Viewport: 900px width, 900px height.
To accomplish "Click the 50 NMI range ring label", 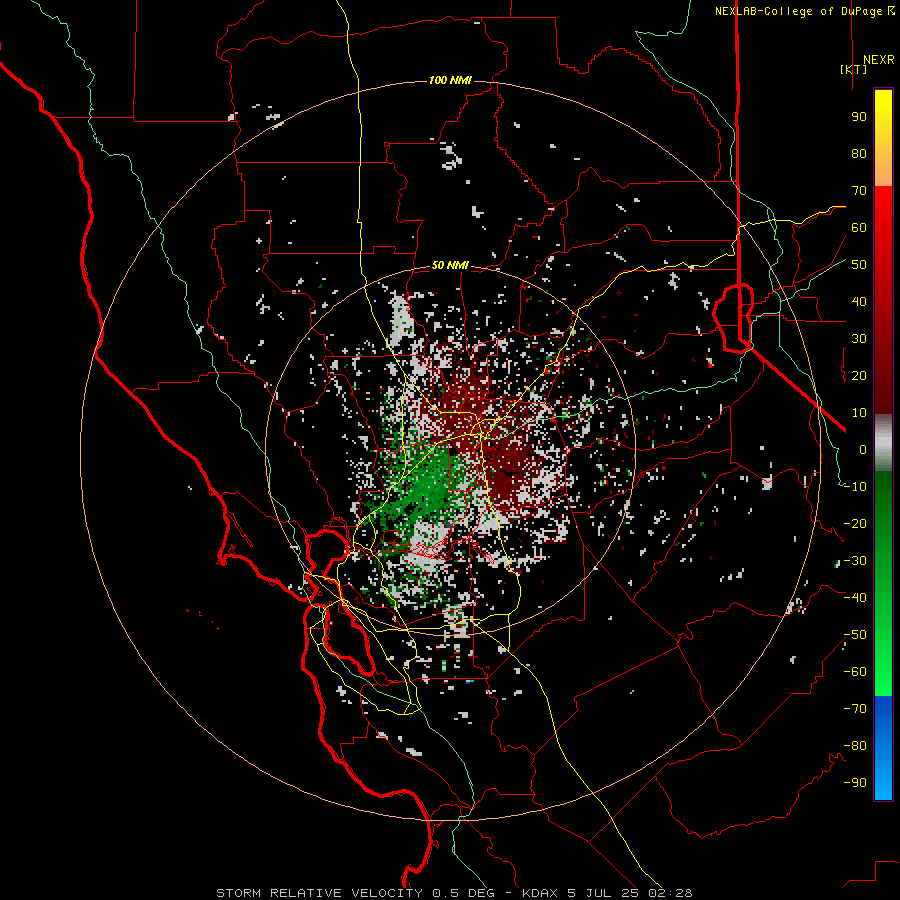I will [450, 265].
